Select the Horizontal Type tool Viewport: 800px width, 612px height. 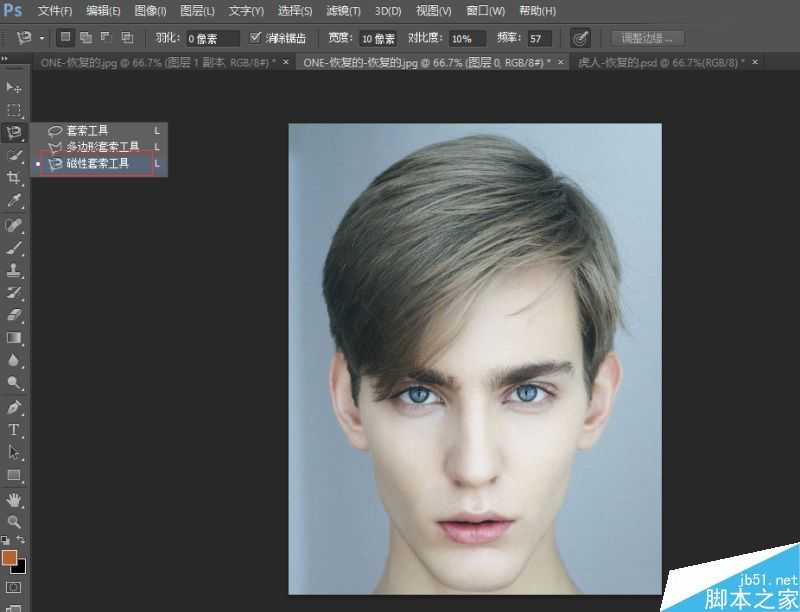point(14,430)
